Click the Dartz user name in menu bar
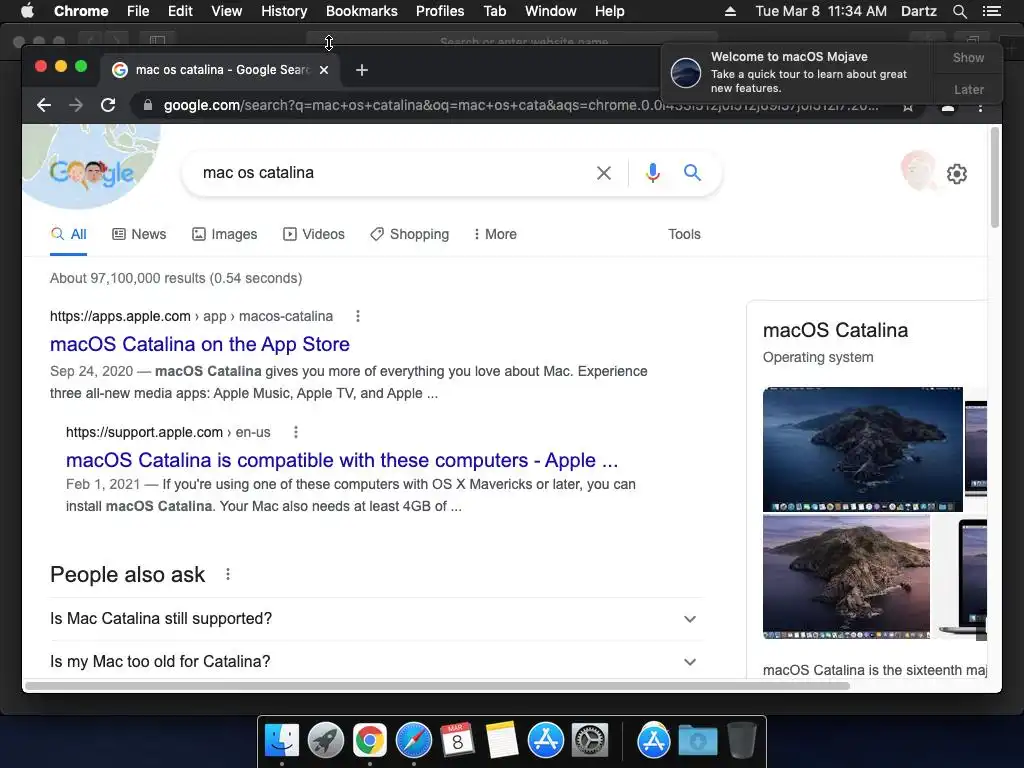Image resolution: width=1024 pixels, height=768 pixels. pos(918,11)
